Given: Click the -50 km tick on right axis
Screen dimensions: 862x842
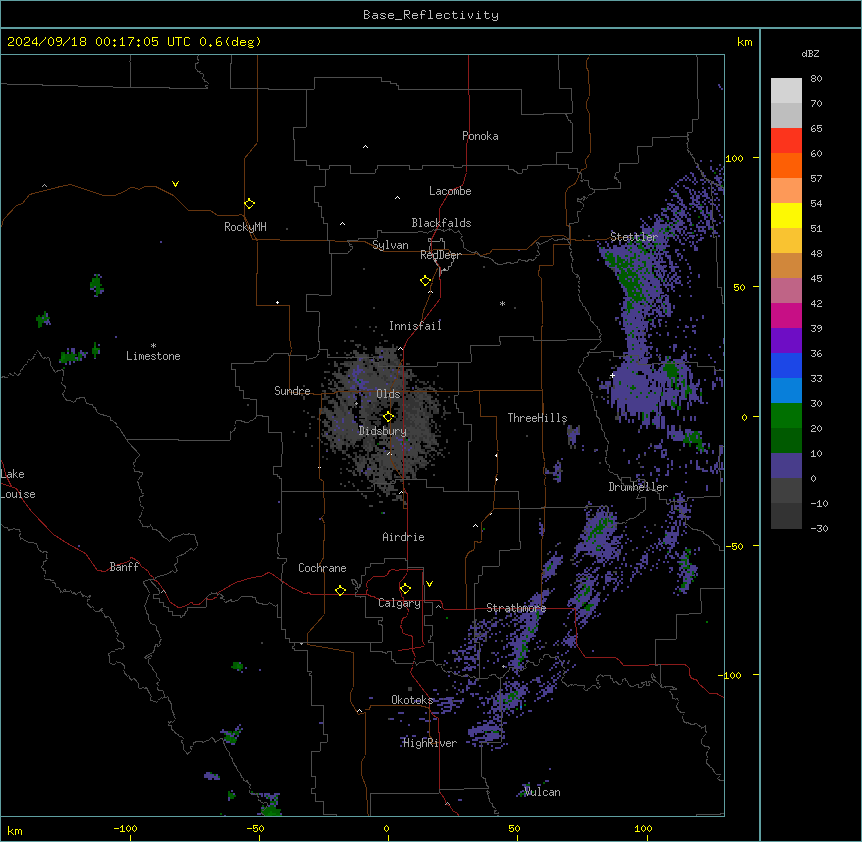Looking at the screenshot, I should pyautogui.click(x=734, y=546).
